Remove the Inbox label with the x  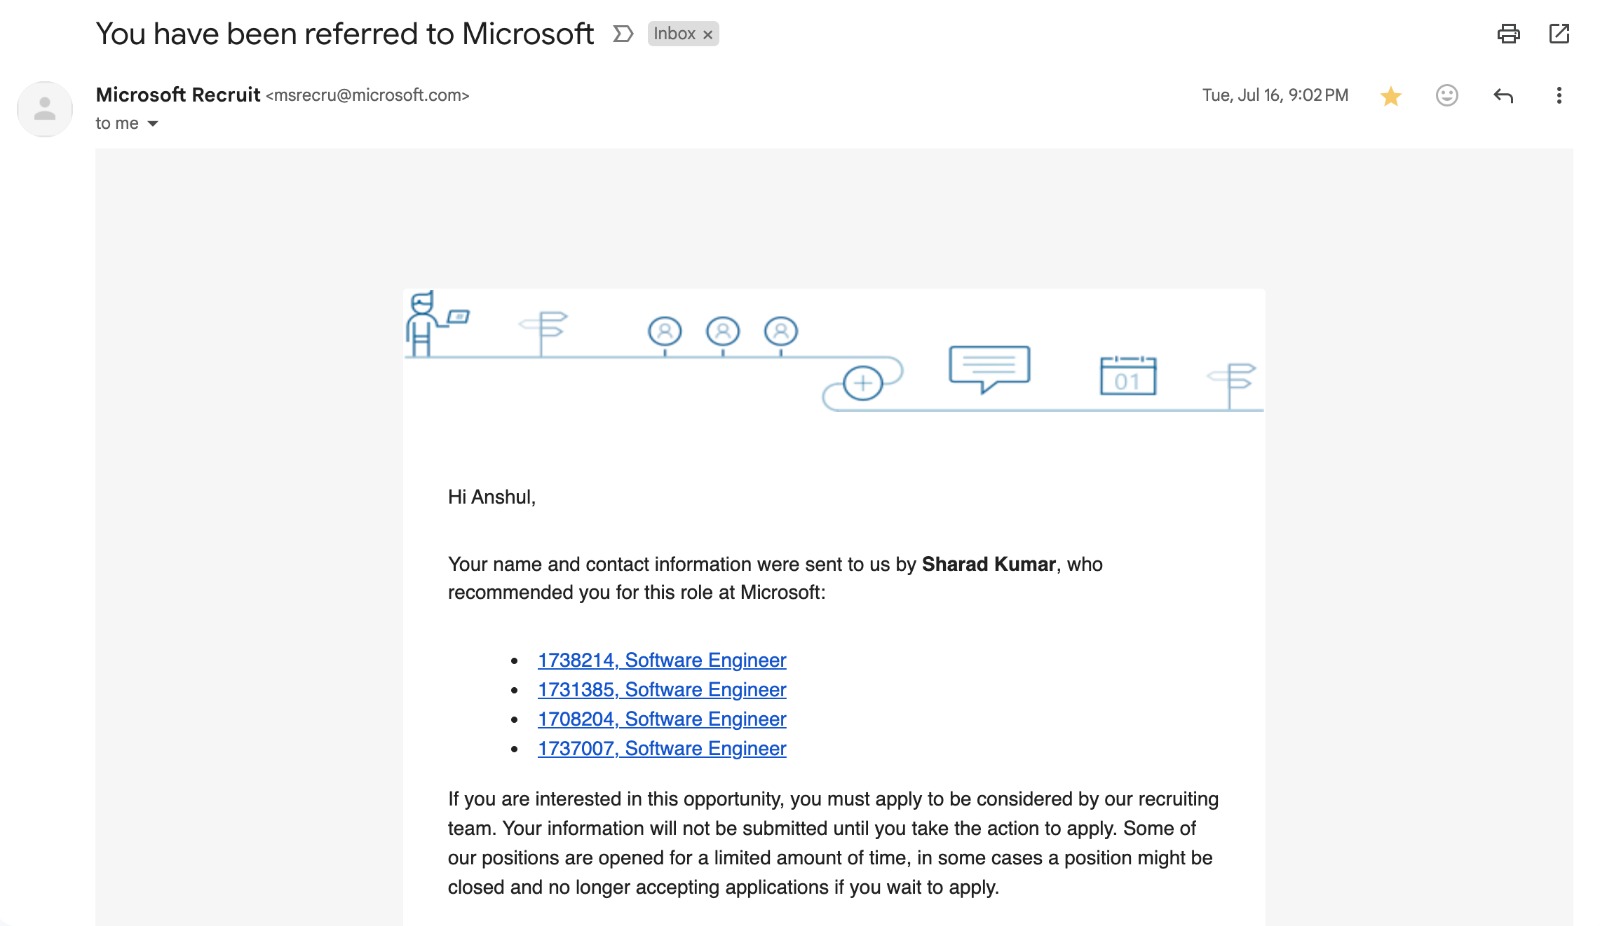(708, 35)
